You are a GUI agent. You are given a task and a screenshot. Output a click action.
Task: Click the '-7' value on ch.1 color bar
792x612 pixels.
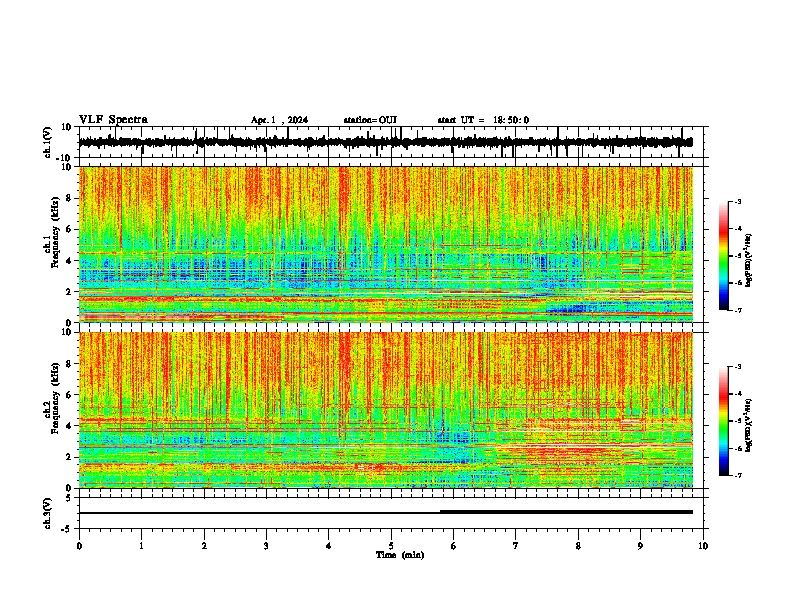point(737,310)
